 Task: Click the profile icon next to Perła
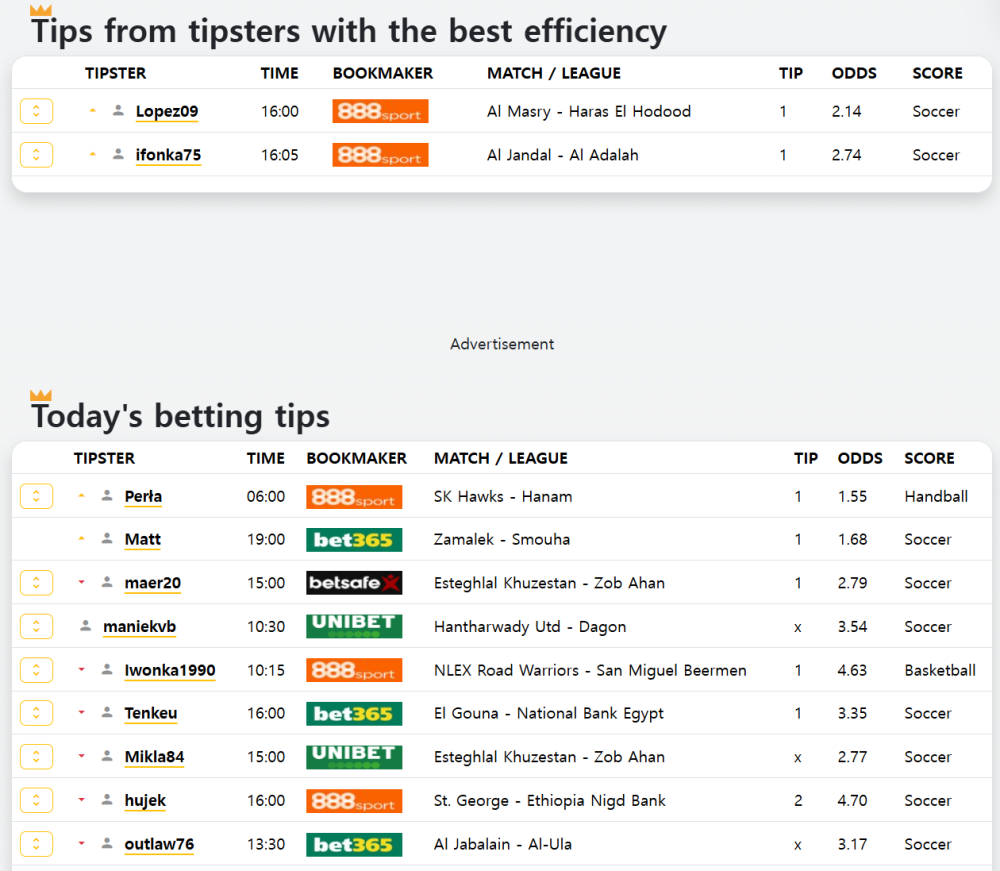point(107,495)
